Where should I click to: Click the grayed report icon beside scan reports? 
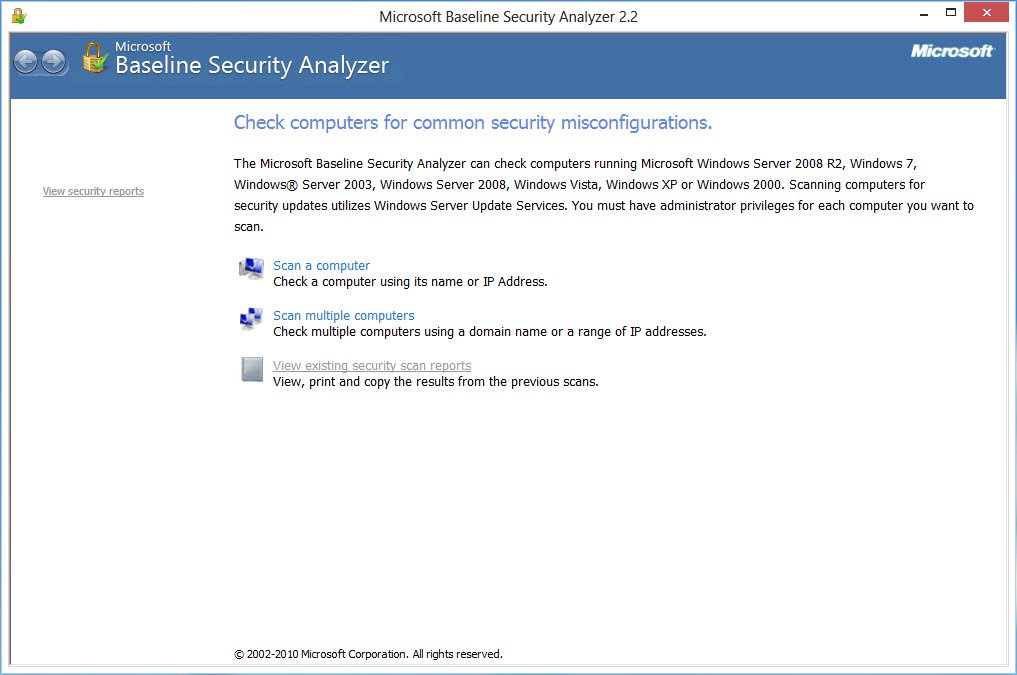(250, 370)
